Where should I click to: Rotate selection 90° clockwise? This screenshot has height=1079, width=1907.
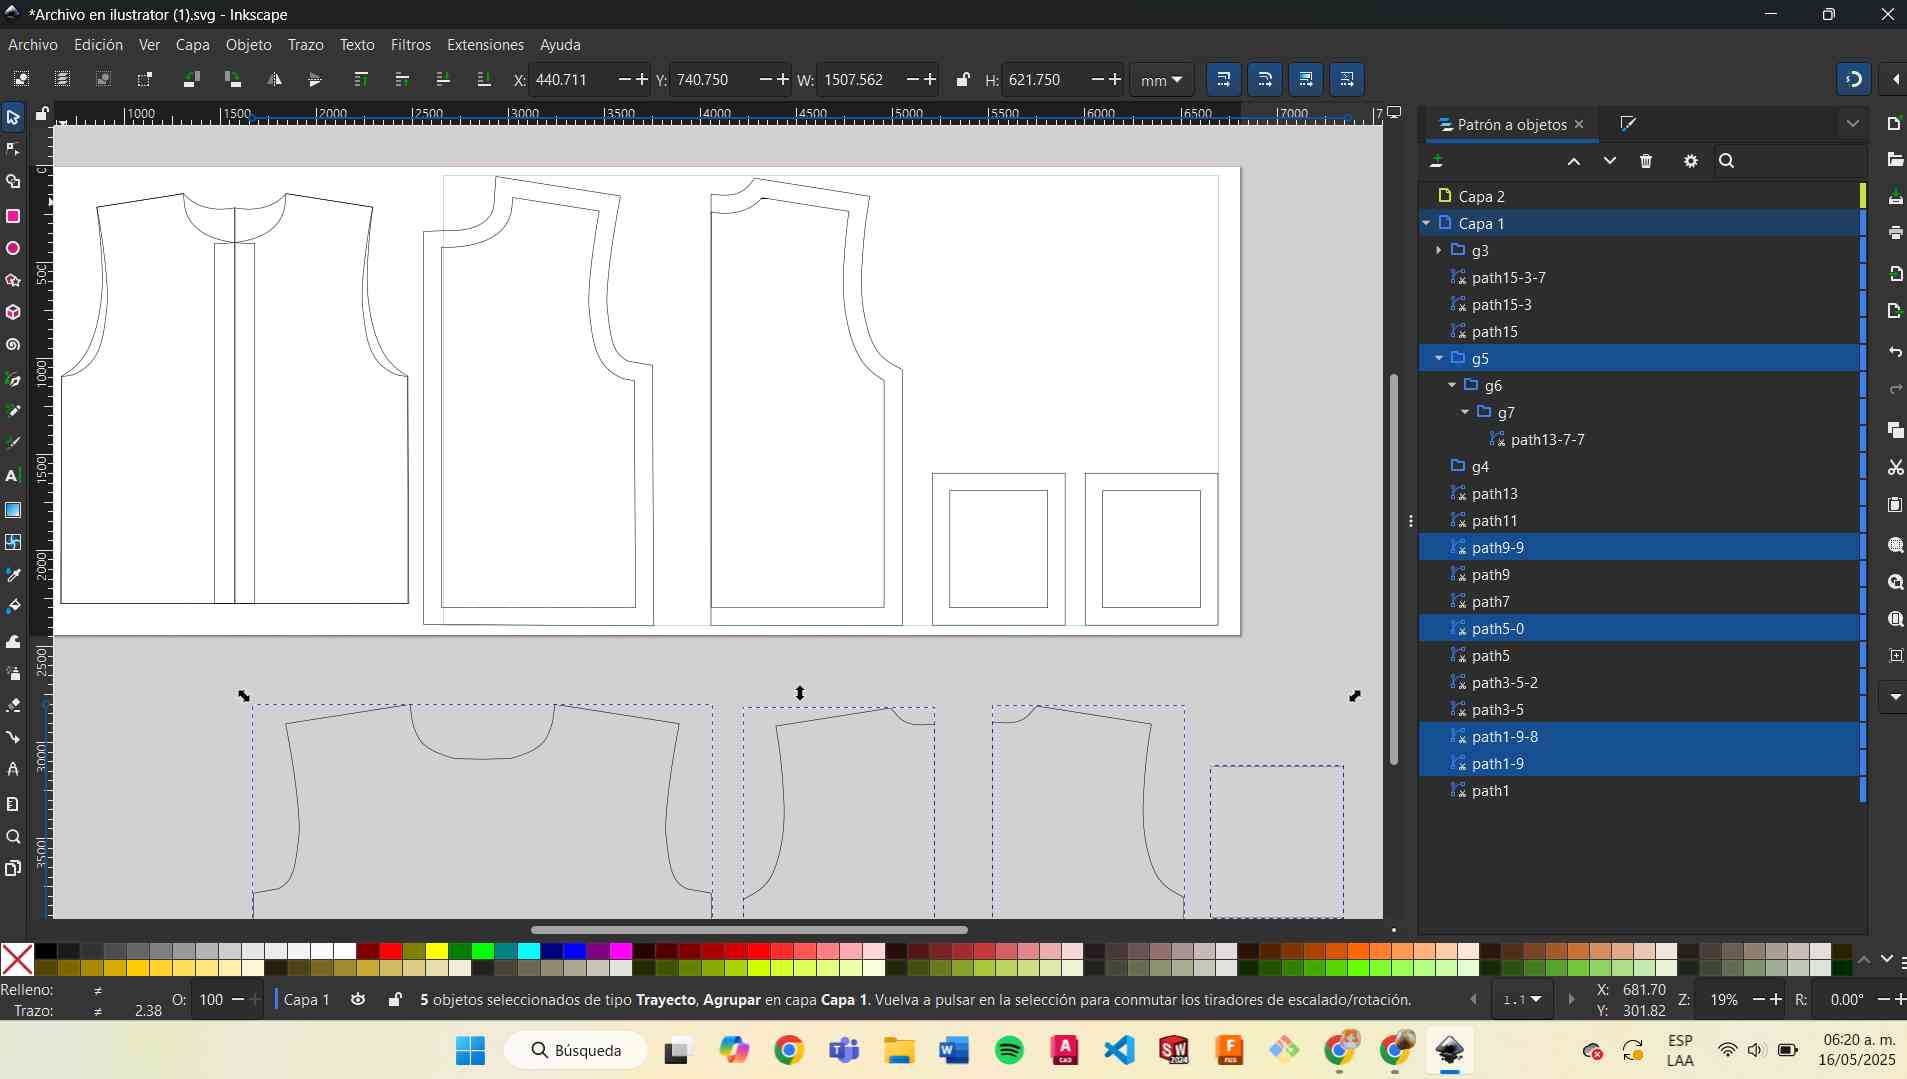(x=233, y=79)
